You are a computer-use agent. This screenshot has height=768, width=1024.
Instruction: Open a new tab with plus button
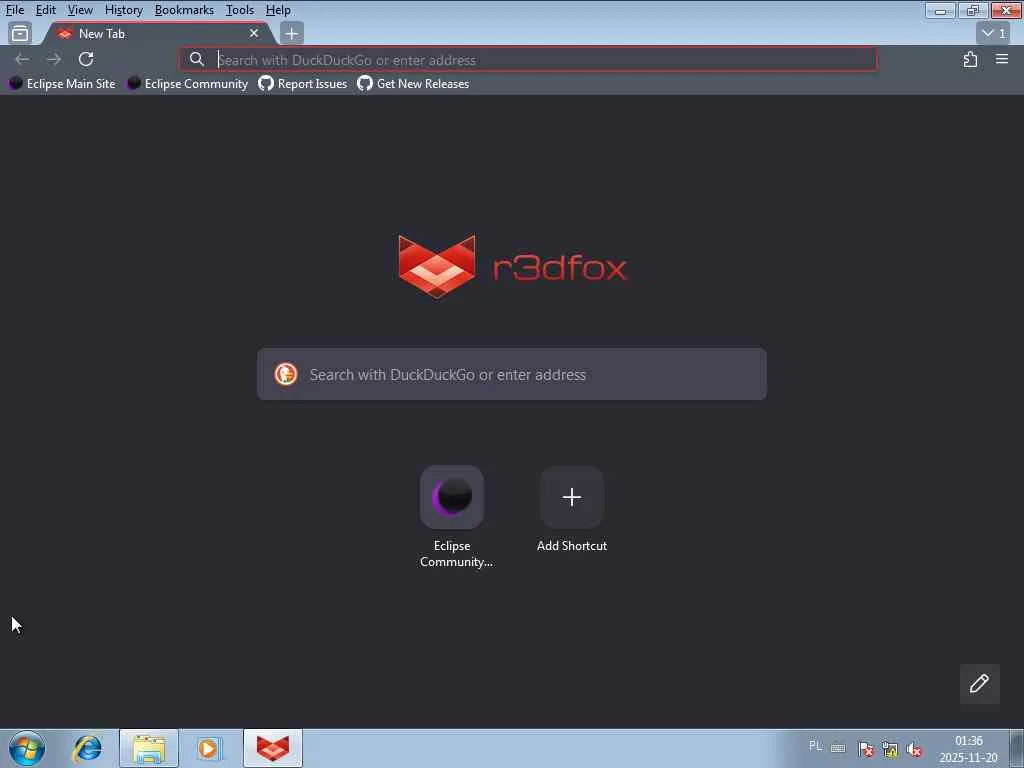[291, 33]
